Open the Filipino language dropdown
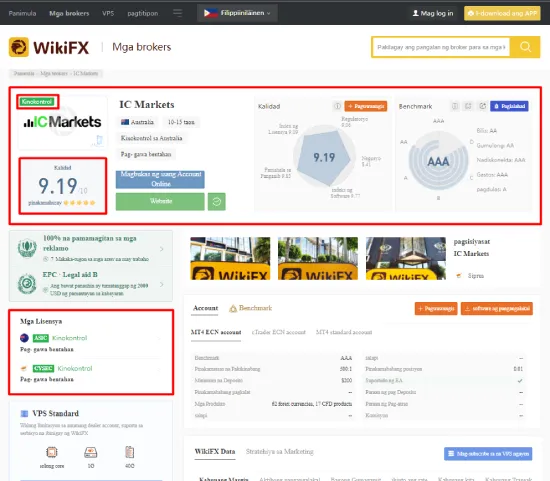This screenshot has width=550, height=481. coord(237,13)
